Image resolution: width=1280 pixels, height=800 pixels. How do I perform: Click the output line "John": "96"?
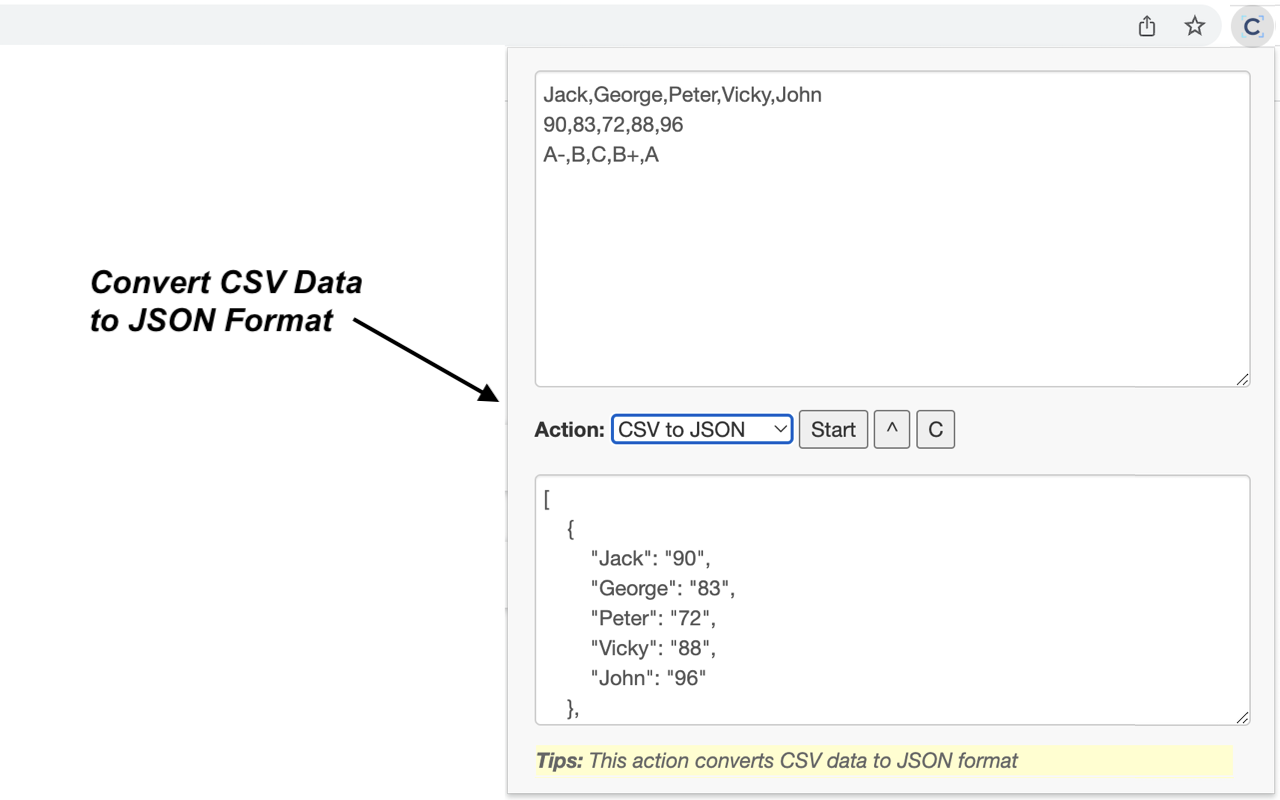pos(648,678)
